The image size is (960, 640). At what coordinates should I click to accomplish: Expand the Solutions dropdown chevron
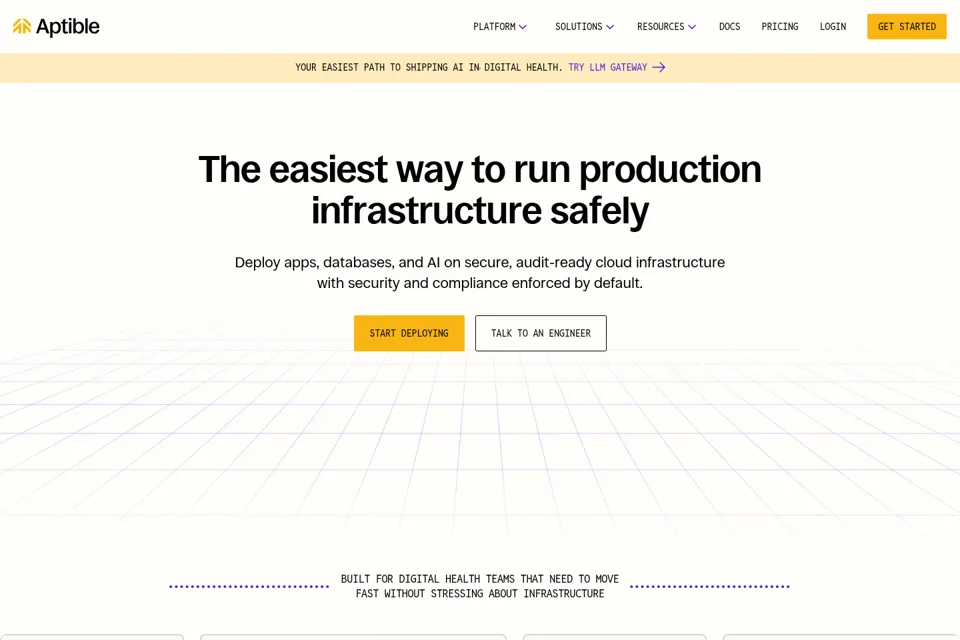point(610,27)
